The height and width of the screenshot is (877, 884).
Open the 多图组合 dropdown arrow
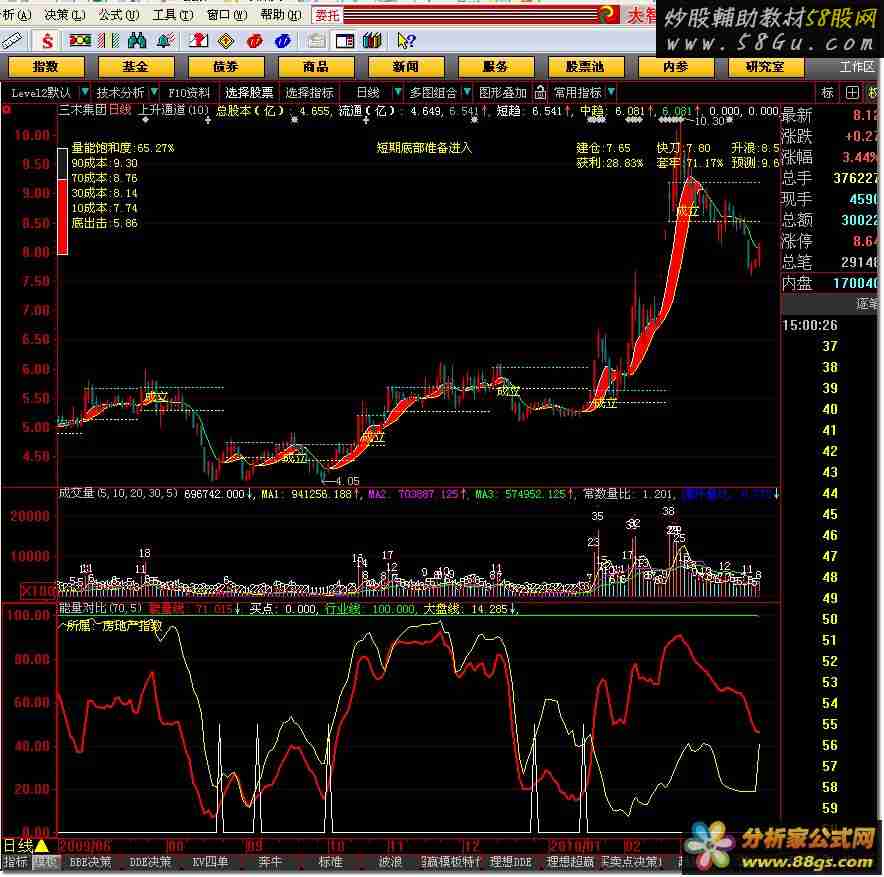[x=466, y=91]
